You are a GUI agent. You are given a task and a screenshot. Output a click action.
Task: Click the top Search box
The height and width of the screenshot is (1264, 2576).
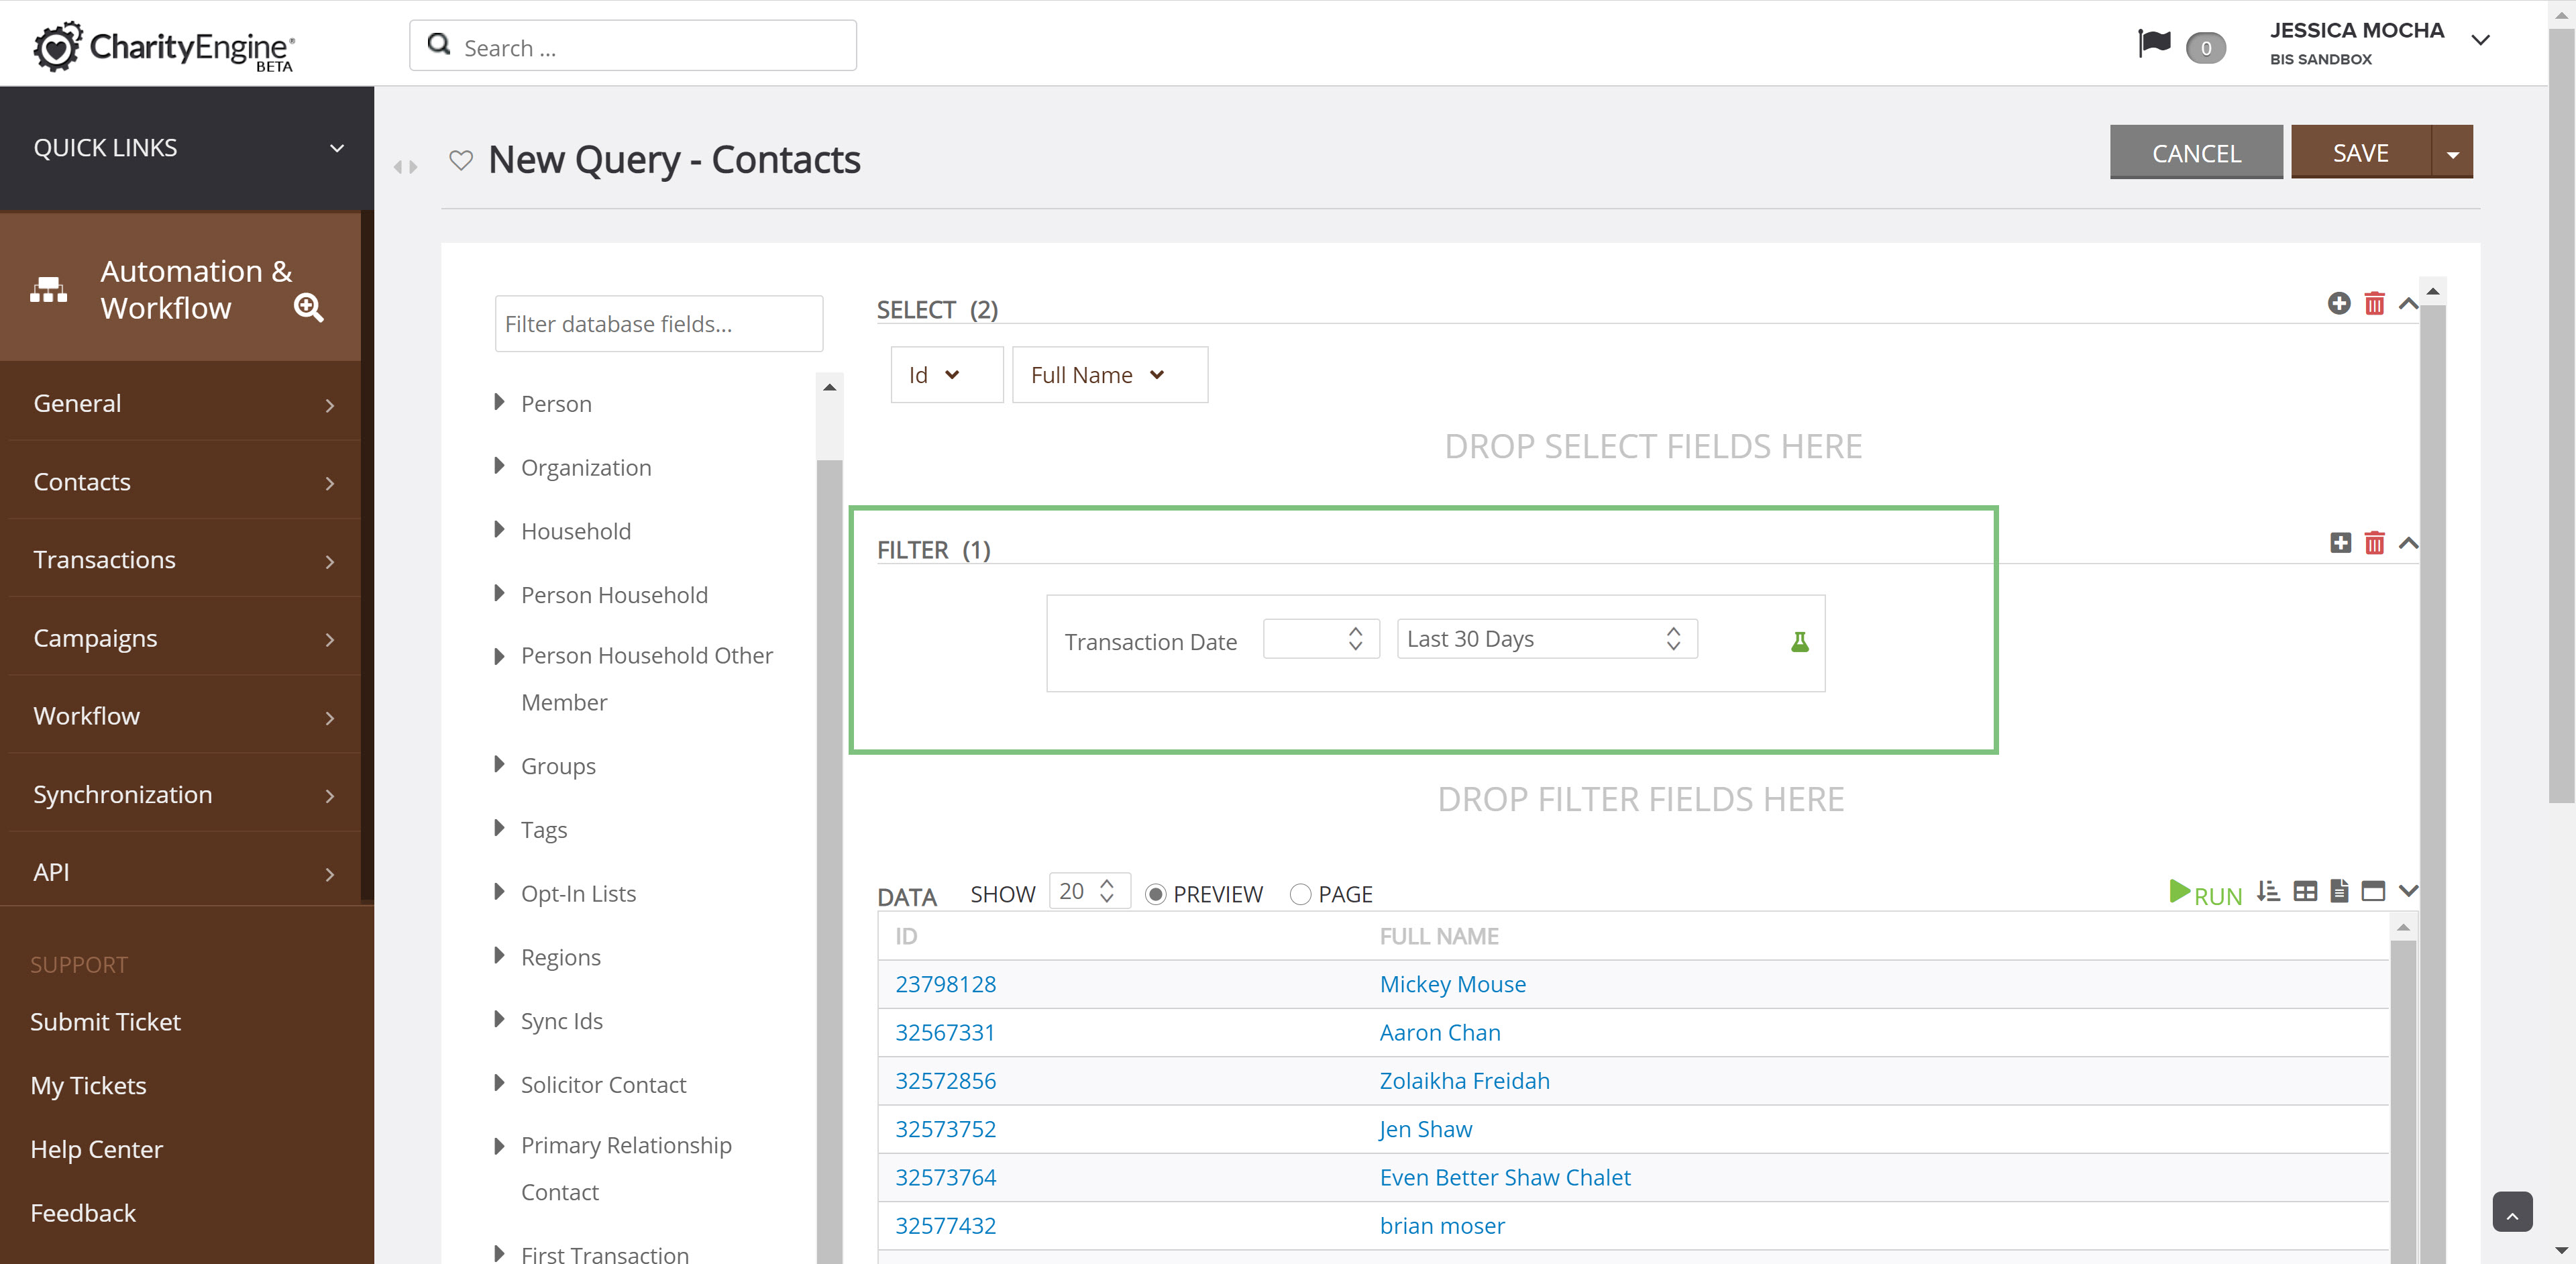pyautogui.click(x=633, y=46)
